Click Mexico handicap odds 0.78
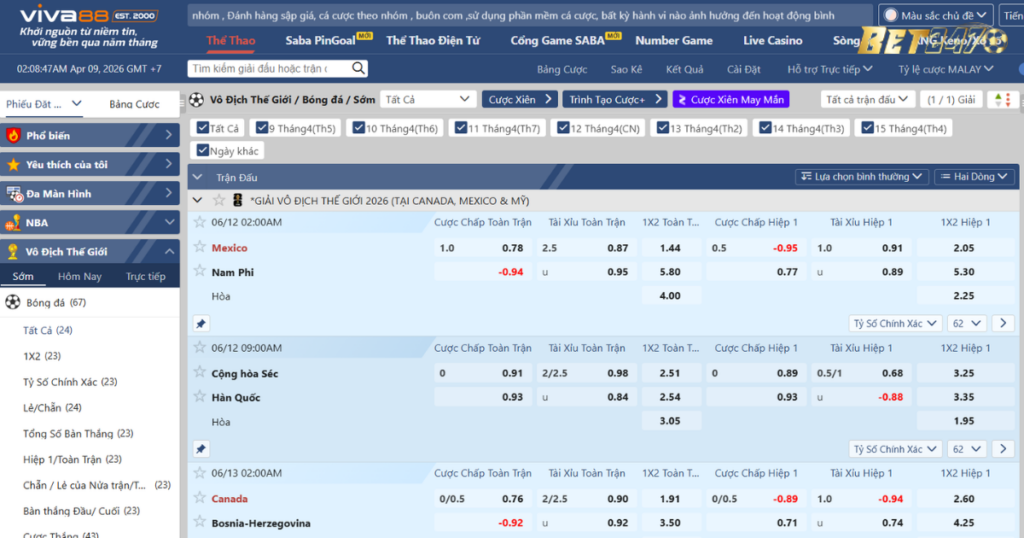The image size is (1024, 538). pyautogui.click(x=512, y=248)
